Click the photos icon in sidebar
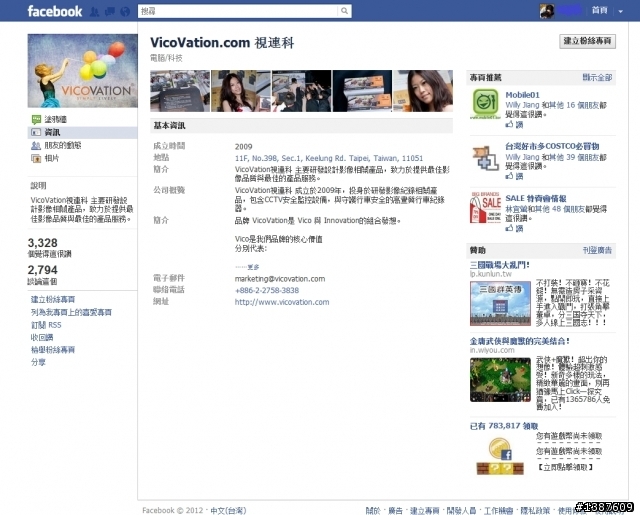The height and width of the screenshot is (515, 640). pyautogui.click(x=36, y=158)
